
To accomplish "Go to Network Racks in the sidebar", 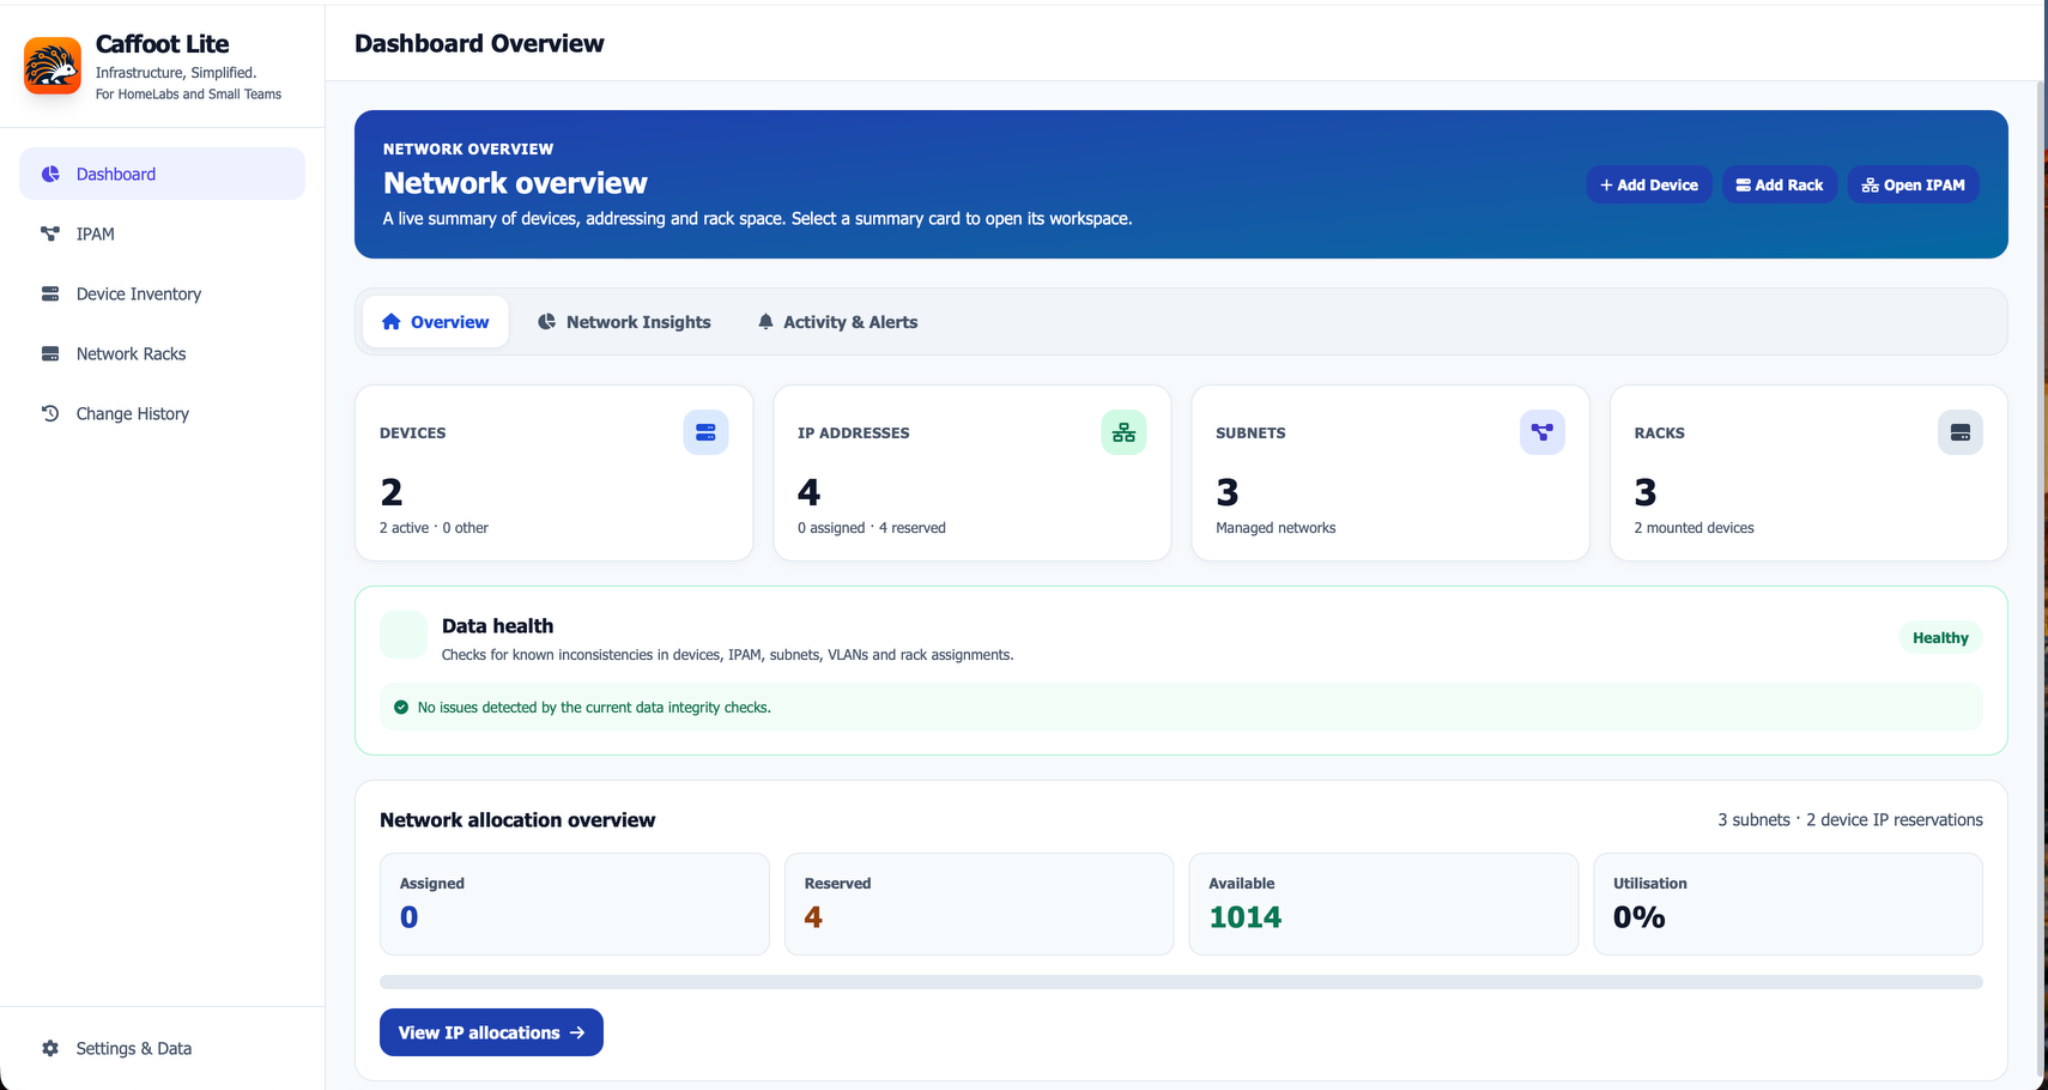I will point(162,354).
